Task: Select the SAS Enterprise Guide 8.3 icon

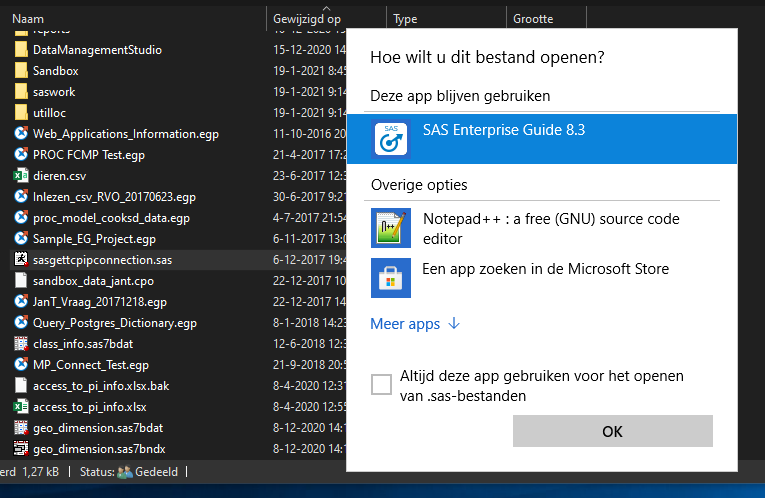Action: click(391, 138)
